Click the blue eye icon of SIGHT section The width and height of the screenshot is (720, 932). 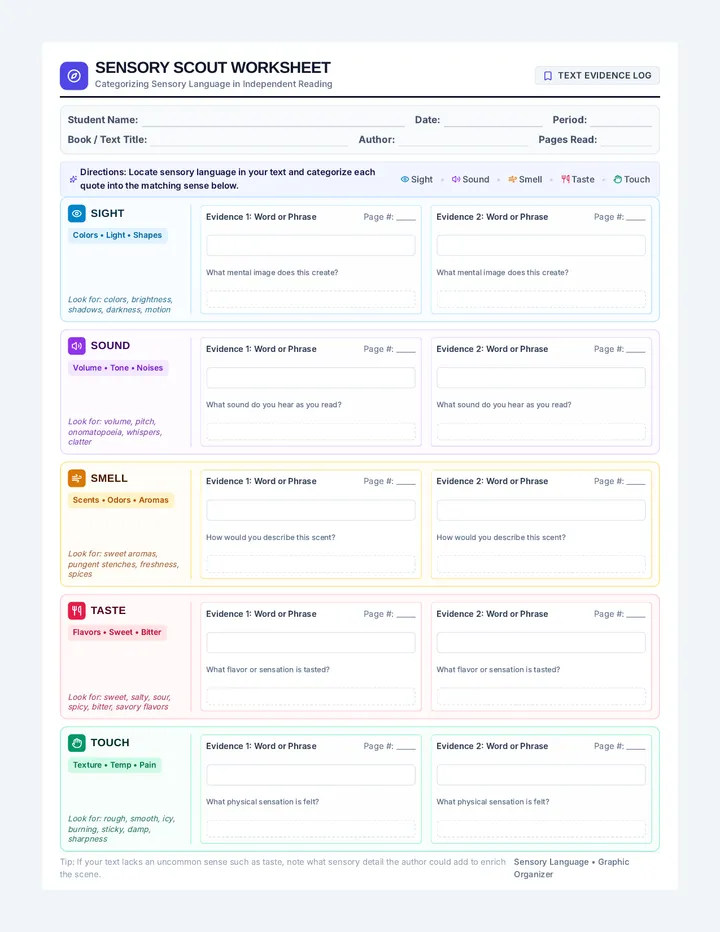pyautogui.click(x=77, y=213)
